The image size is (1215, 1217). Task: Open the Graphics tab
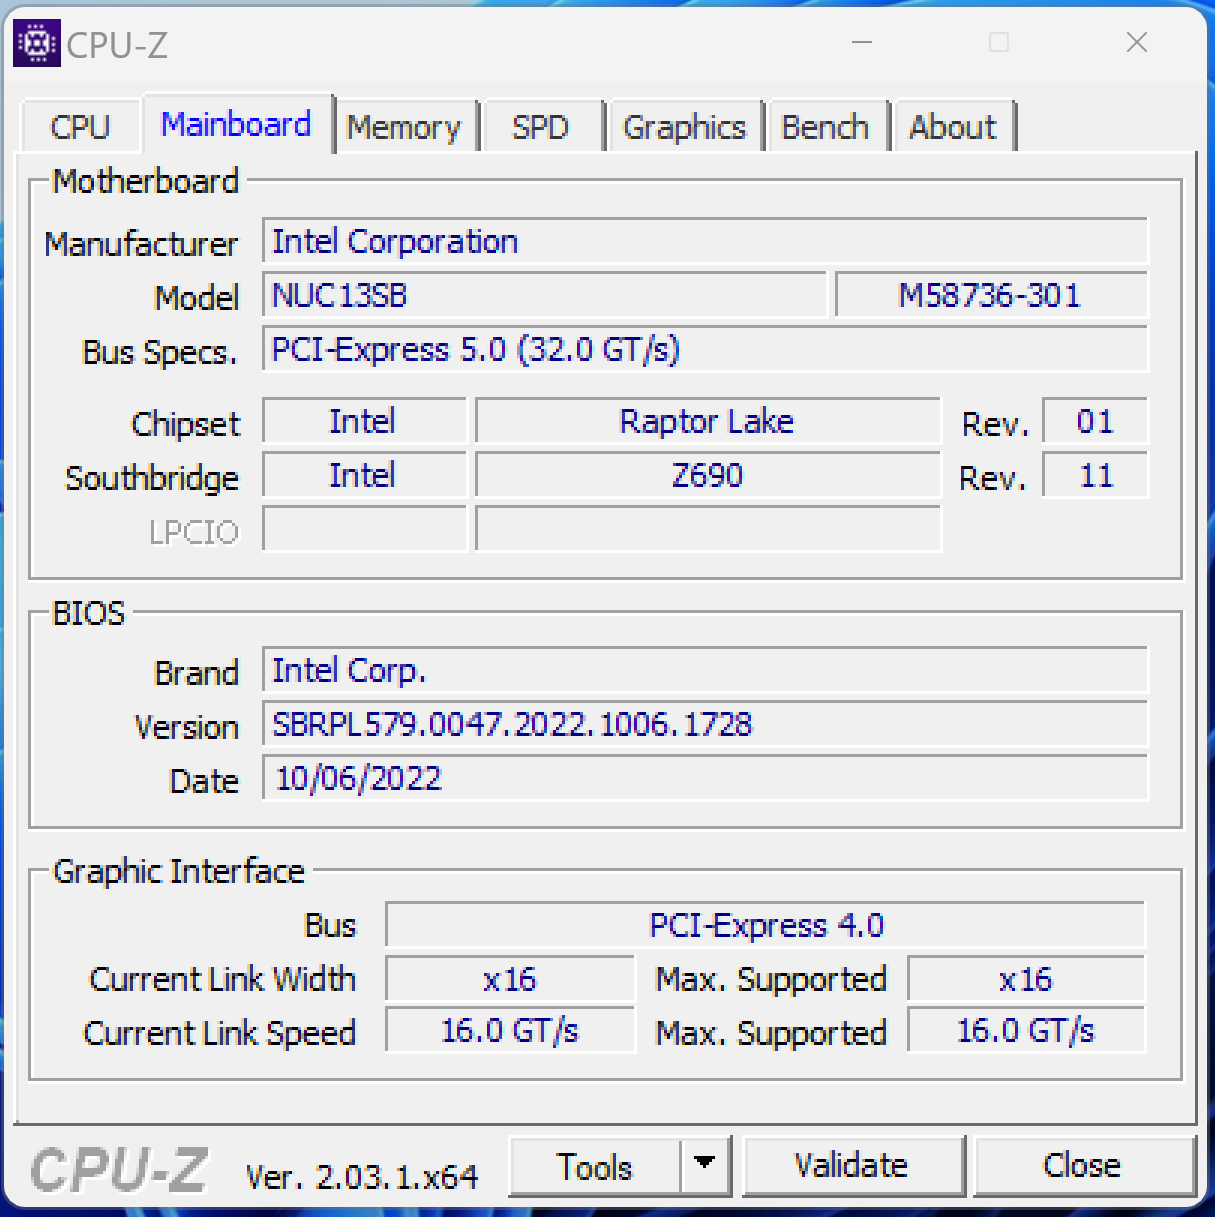point(684,127)
